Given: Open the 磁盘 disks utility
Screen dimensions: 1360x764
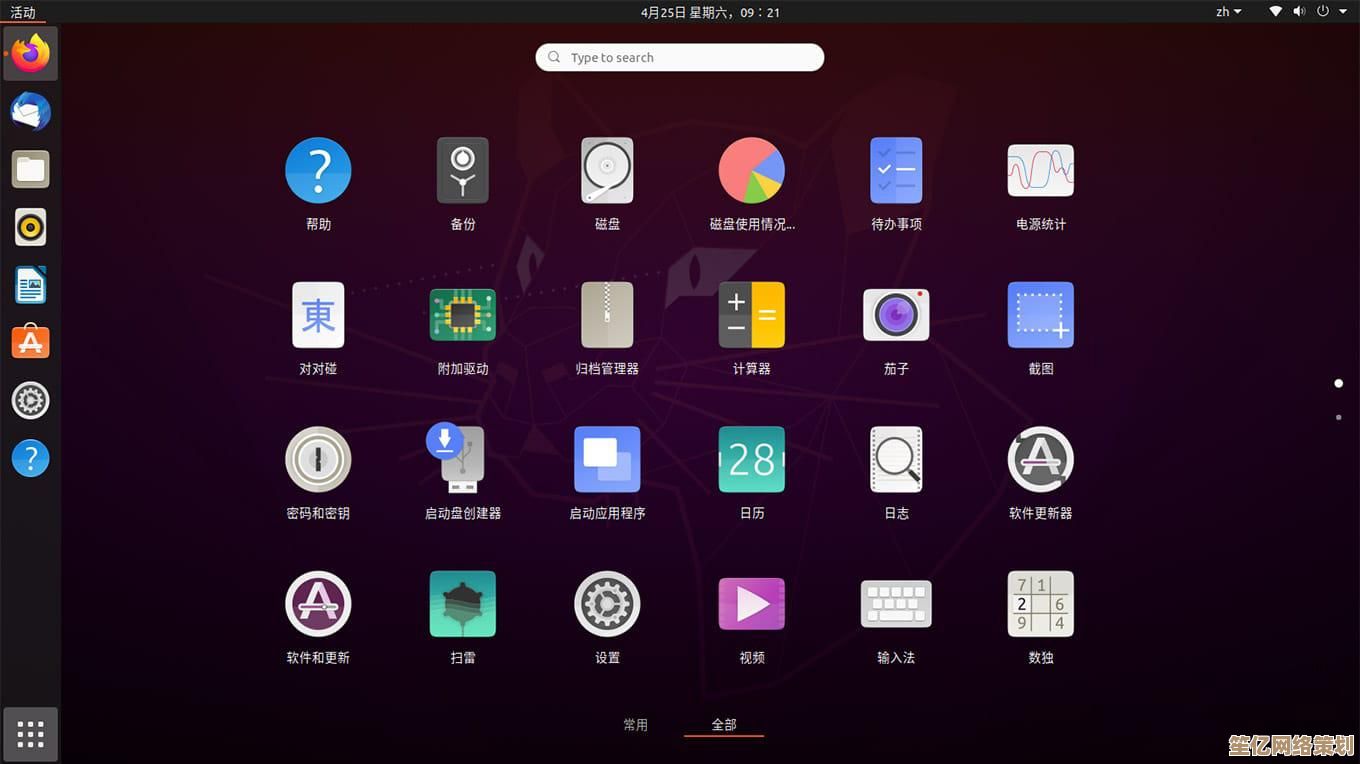Looking at the screenshot, I should point(607,171).
